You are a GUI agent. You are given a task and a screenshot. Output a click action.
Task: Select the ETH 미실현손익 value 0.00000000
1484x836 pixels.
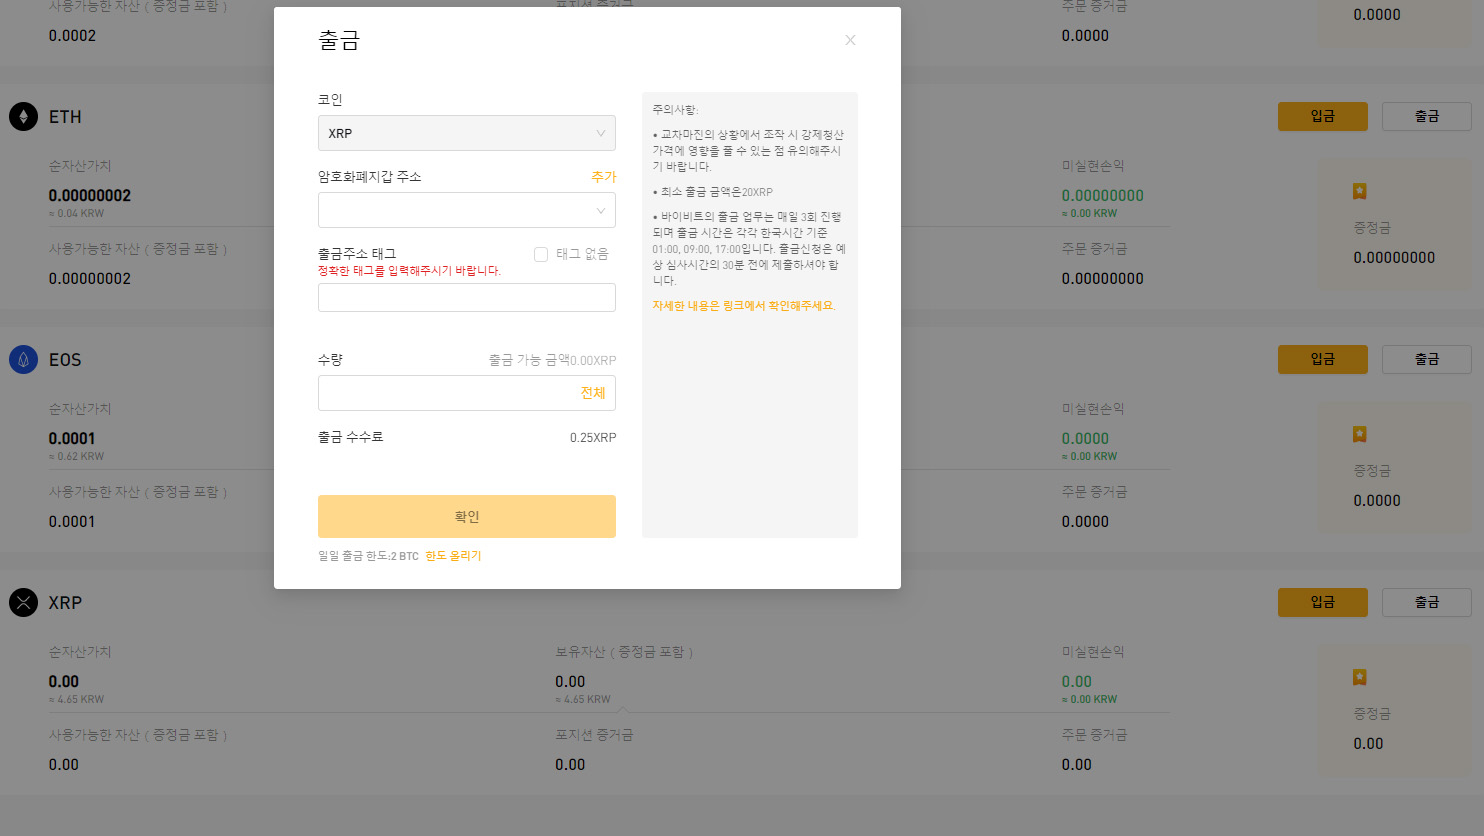pyautogui.click(x=1103, y=196)
